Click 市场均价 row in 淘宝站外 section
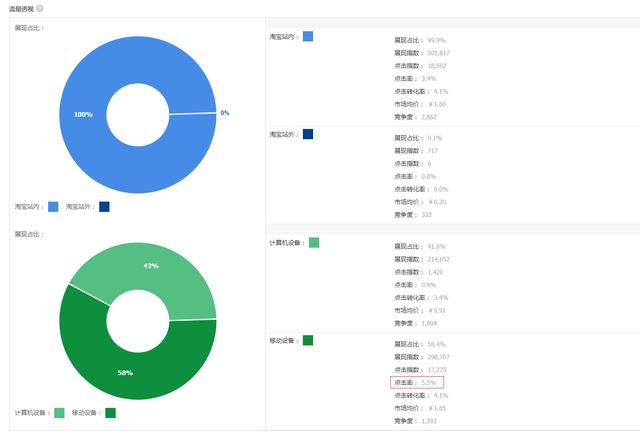Viewport: 640px width, 435px height. (x=420, y=202)
